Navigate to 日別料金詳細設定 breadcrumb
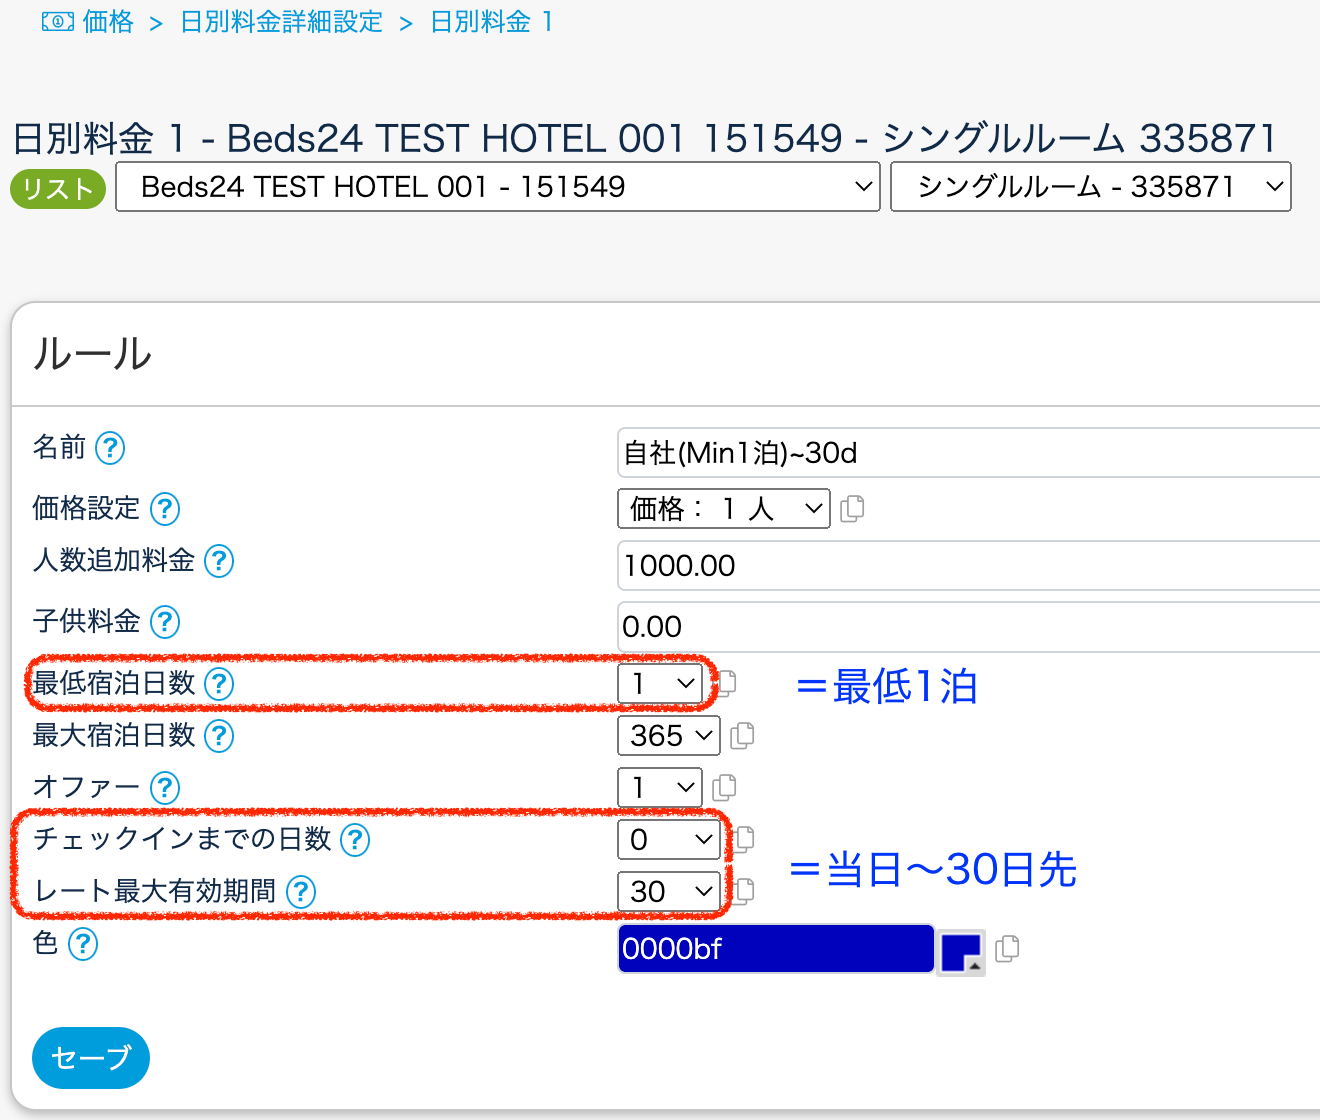1320x1120 pixels. click(282, 22)
